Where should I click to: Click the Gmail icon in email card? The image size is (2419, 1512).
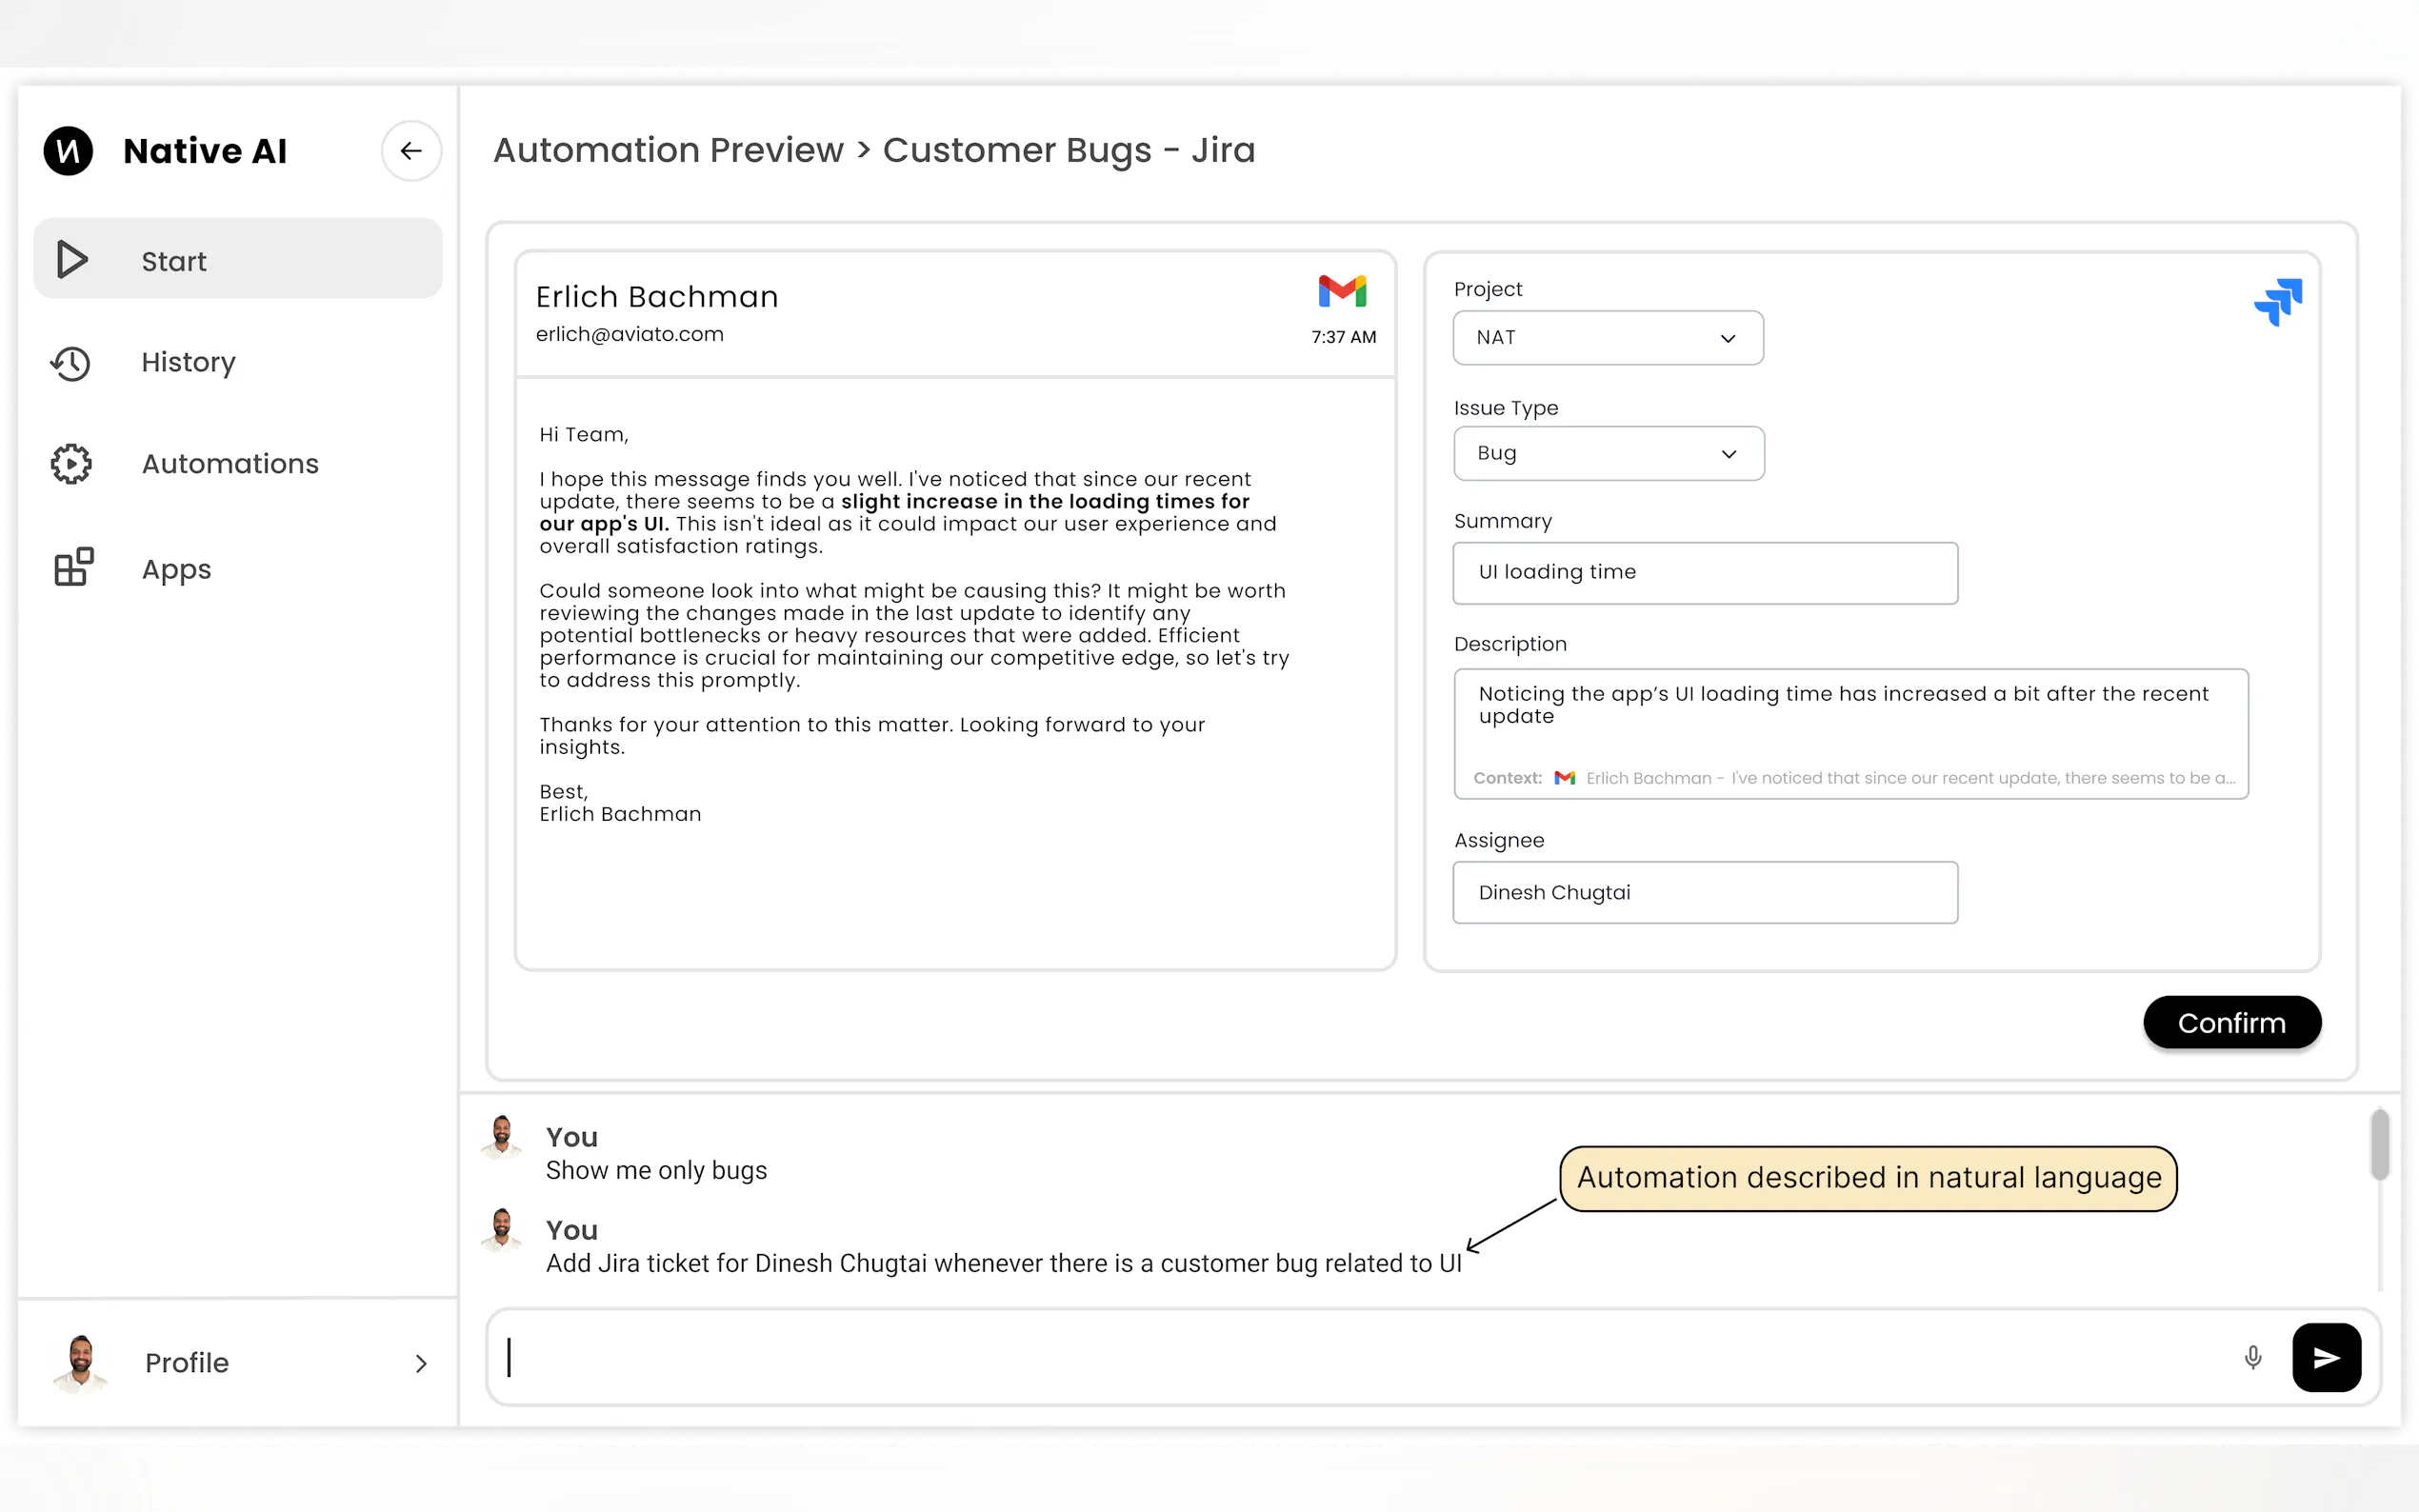tap(1342, 291)
